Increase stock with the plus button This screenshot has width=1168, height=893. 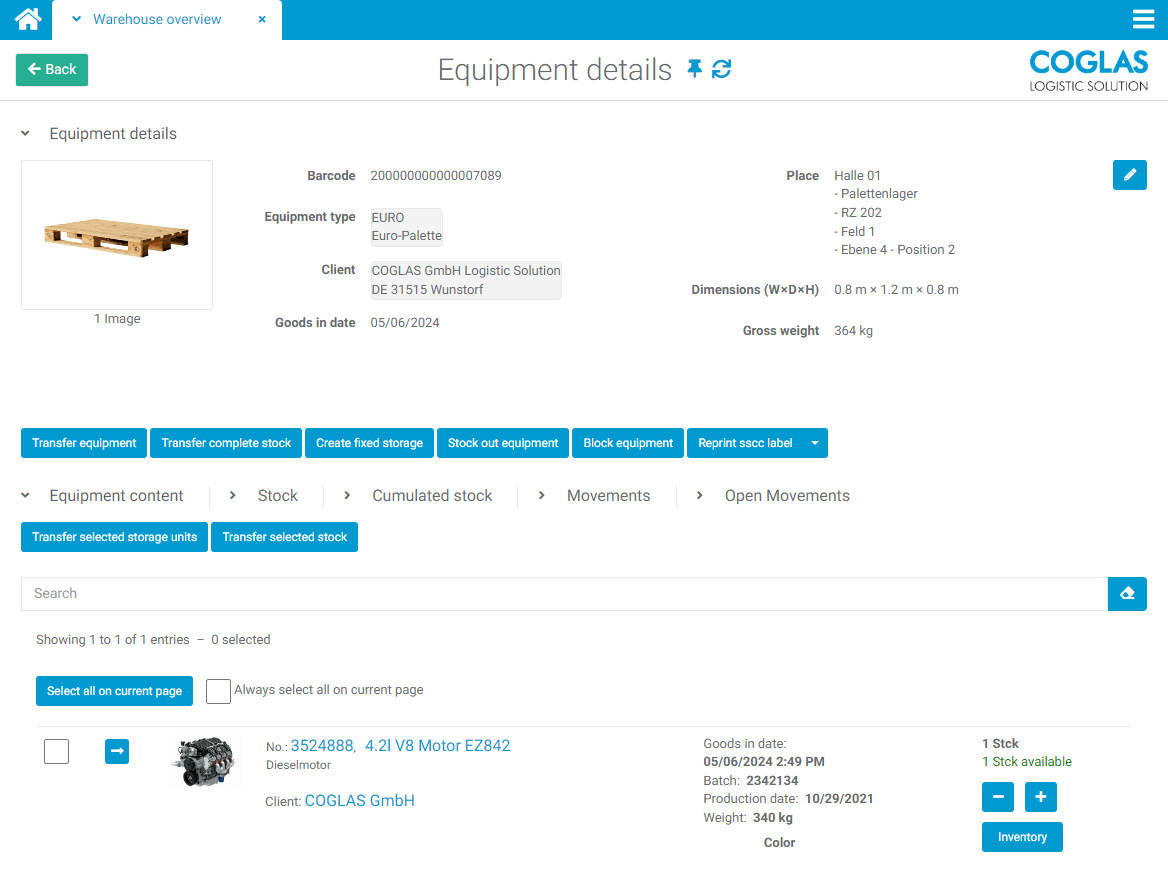1040,797
